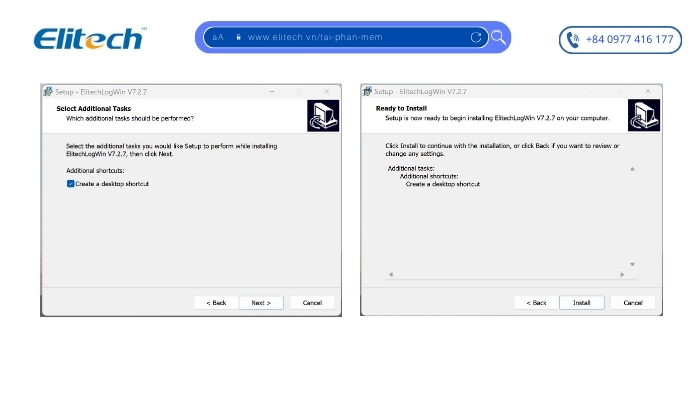This screenshot has width=700, height=400.
Task: Click setup icon in Ready to Install title bar
Action: [367, 92]
